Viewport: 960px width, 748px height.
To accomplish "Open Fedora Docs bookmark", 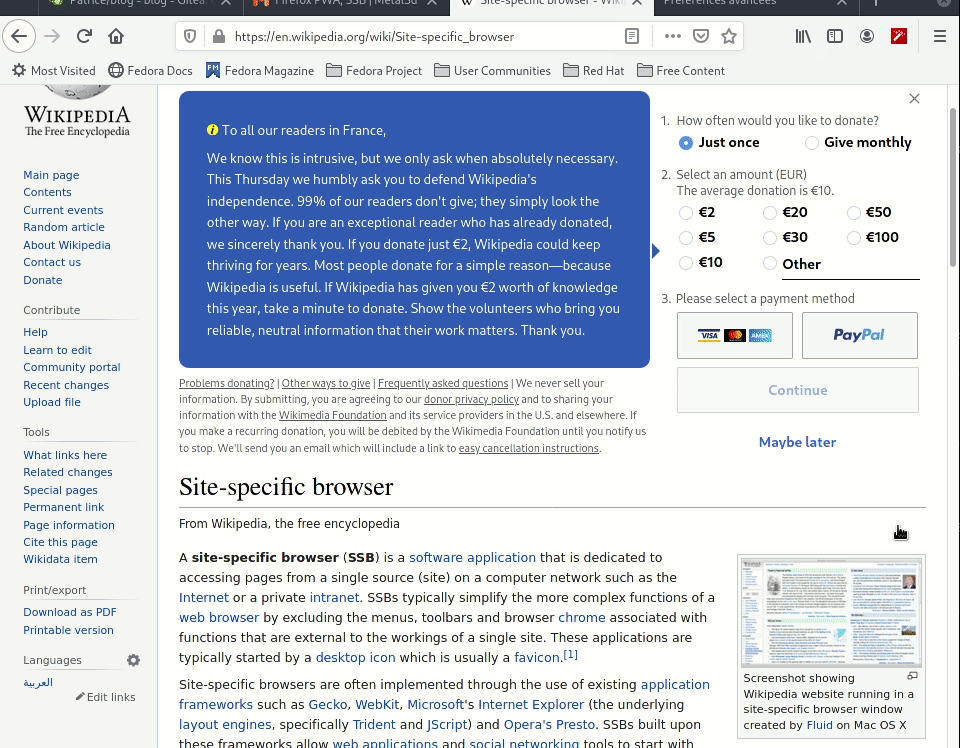I will [150, 71].
